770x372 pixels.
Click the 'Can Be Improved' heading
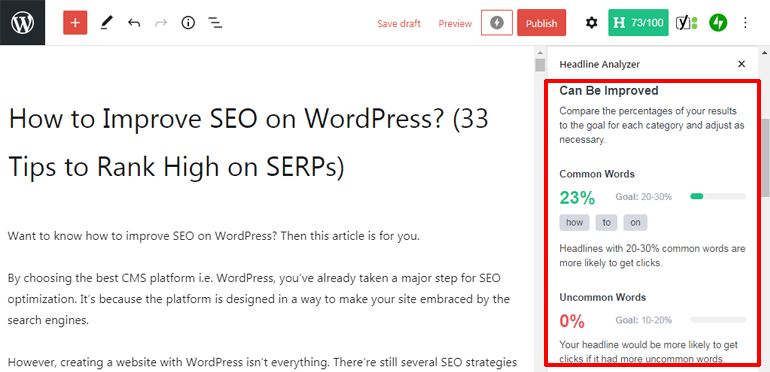[609, 90]
